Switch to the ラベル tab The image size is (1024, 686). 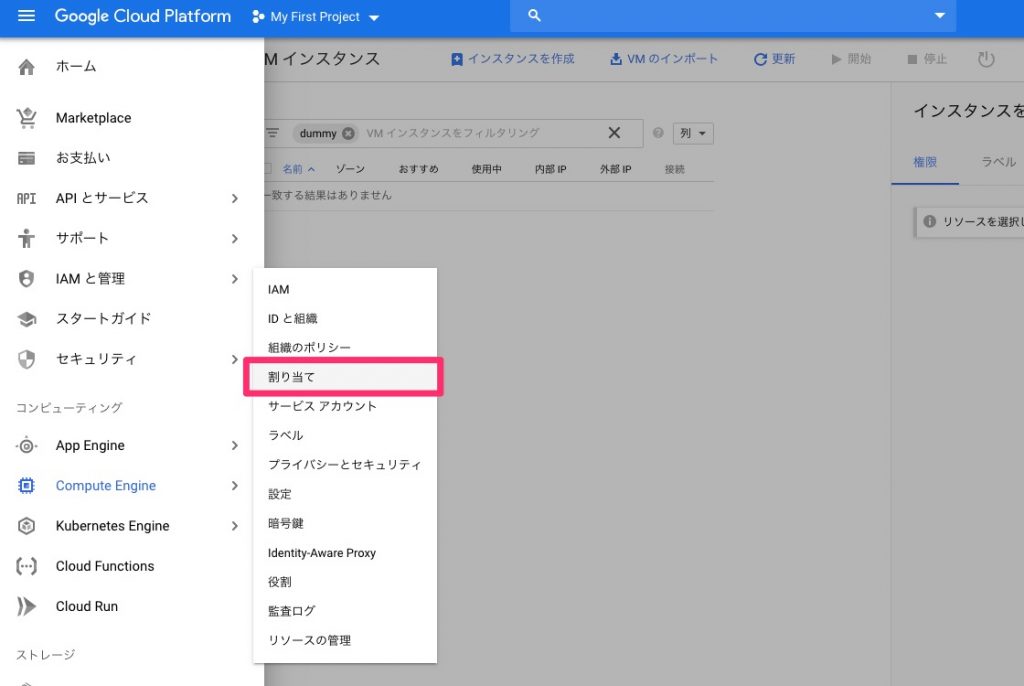[998, 162]
